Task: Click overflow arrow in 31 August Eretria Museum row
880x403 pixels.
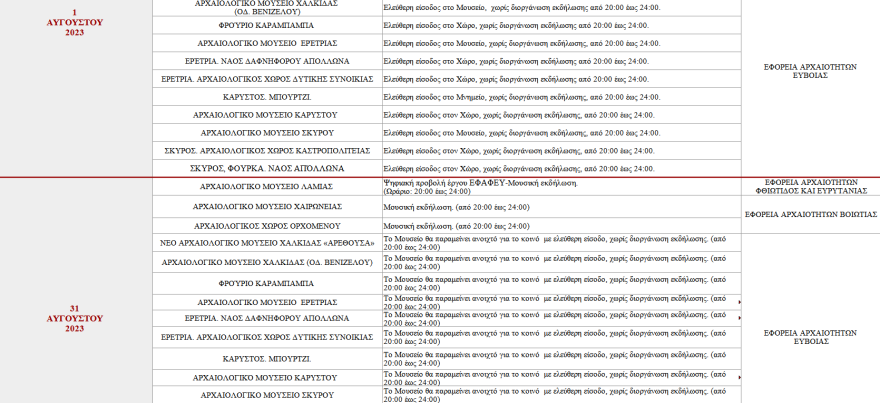Action: (x=739, y=302)
